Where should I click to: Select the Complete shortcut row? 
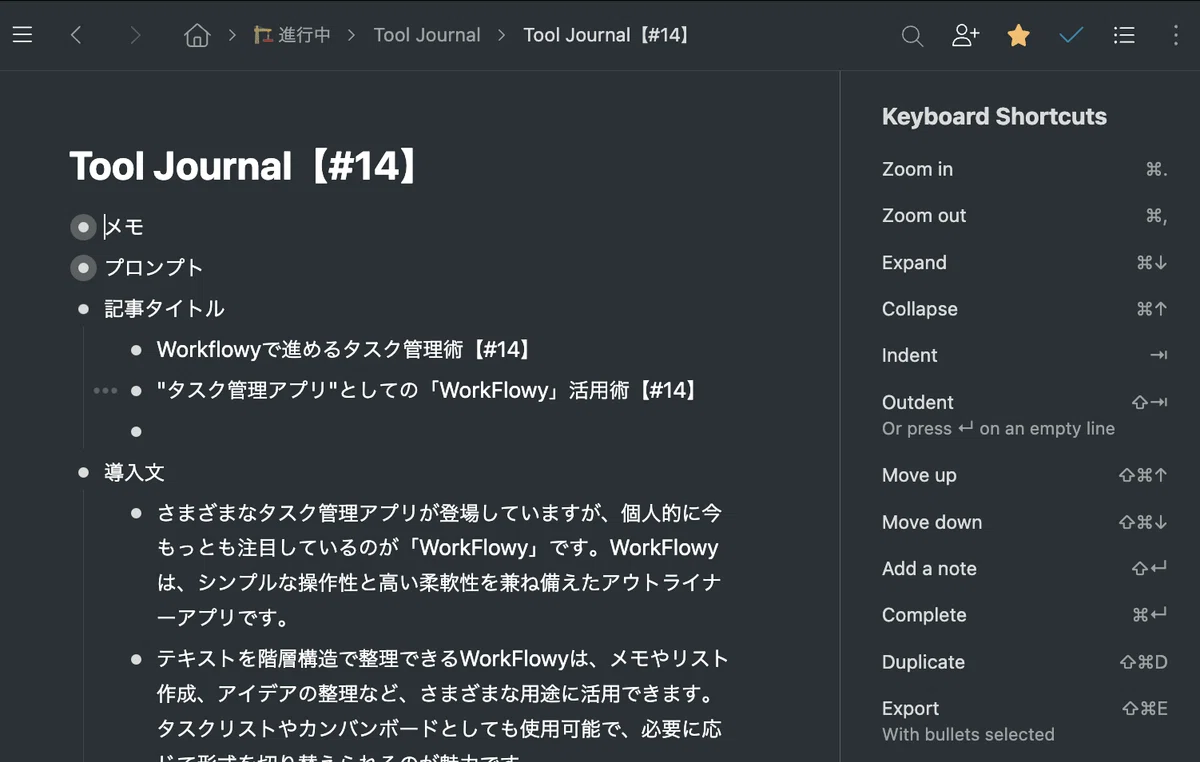pos(1024,615)
